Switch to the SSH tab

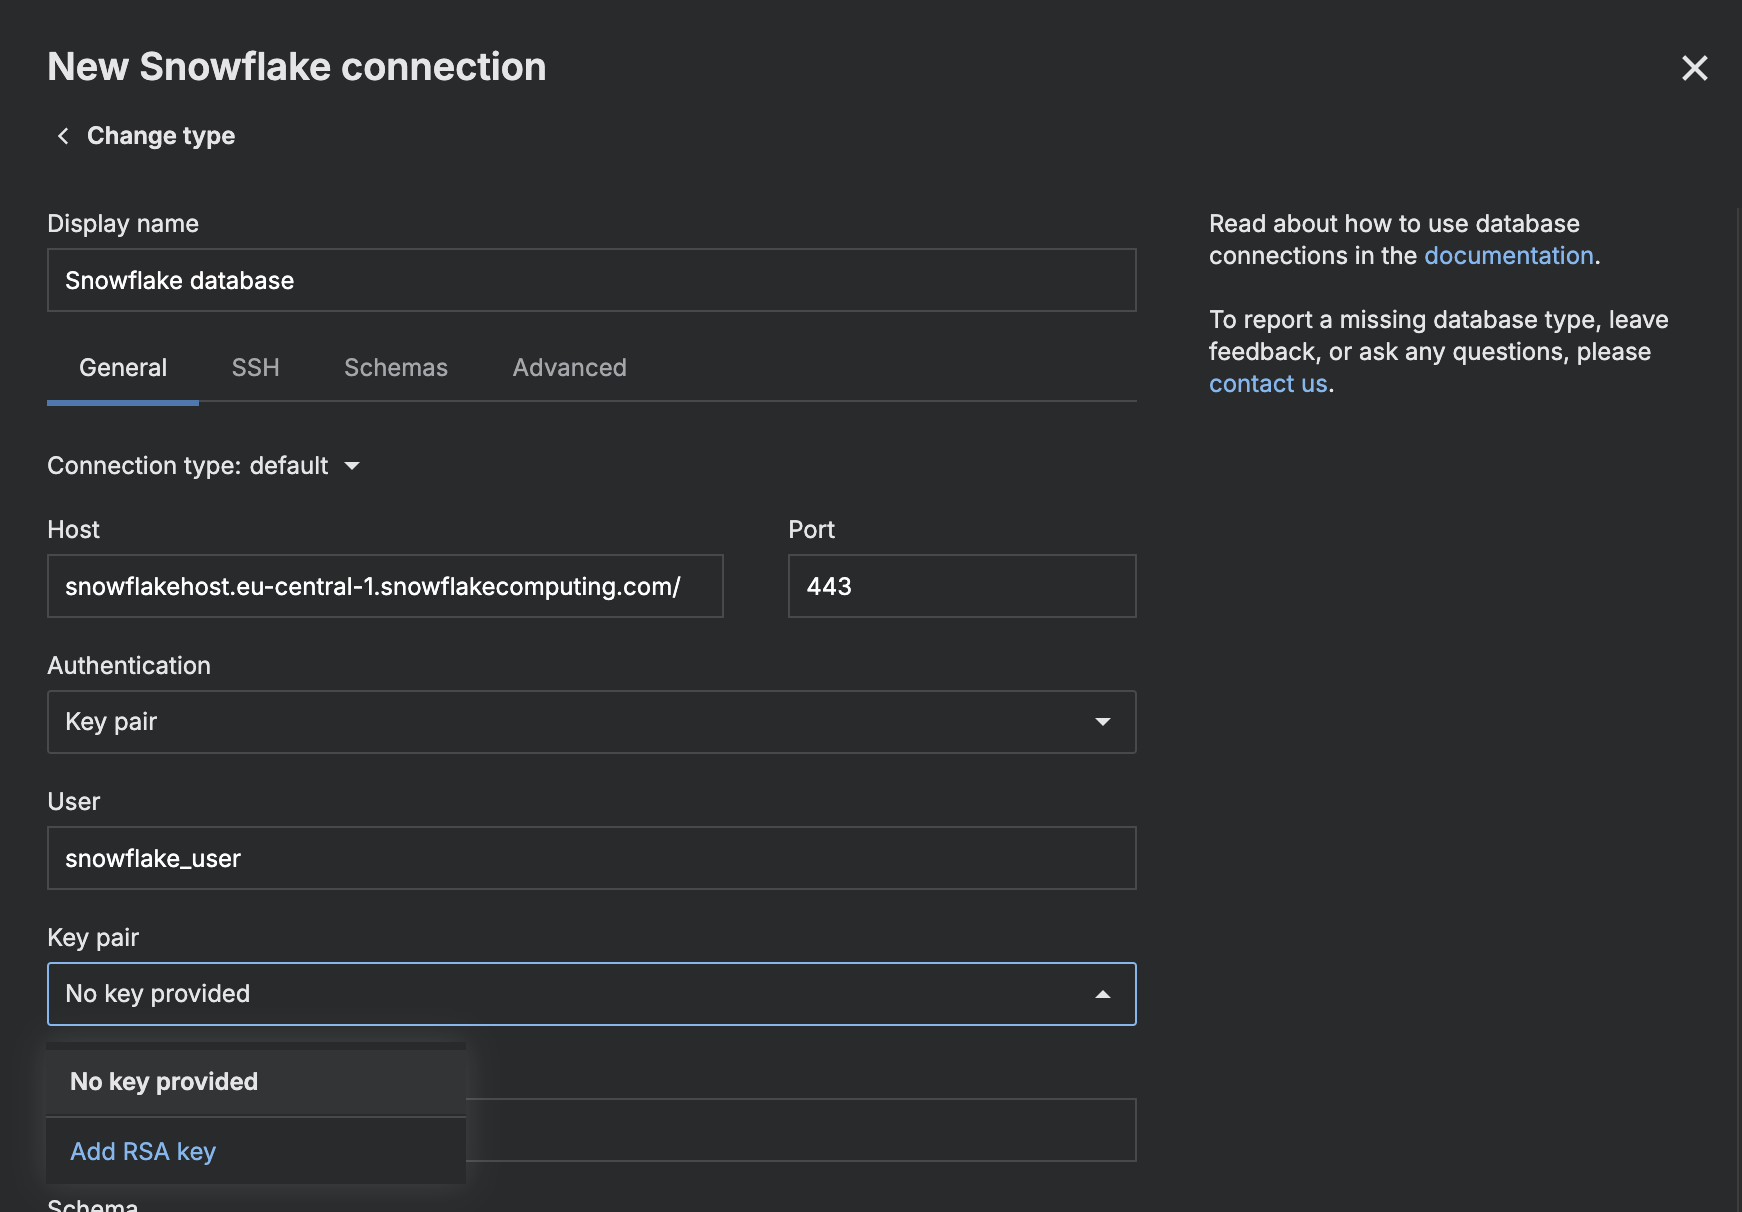256,367
